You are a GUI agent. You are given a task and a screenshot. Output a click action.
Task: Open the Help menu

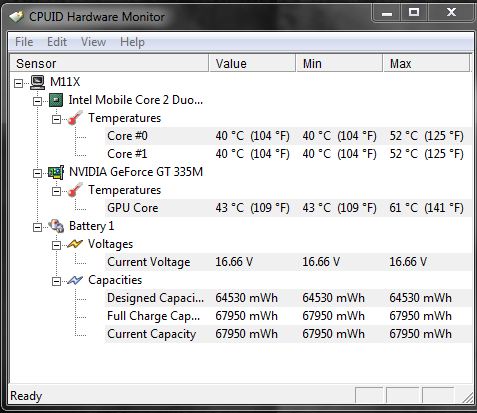point(132,42)
